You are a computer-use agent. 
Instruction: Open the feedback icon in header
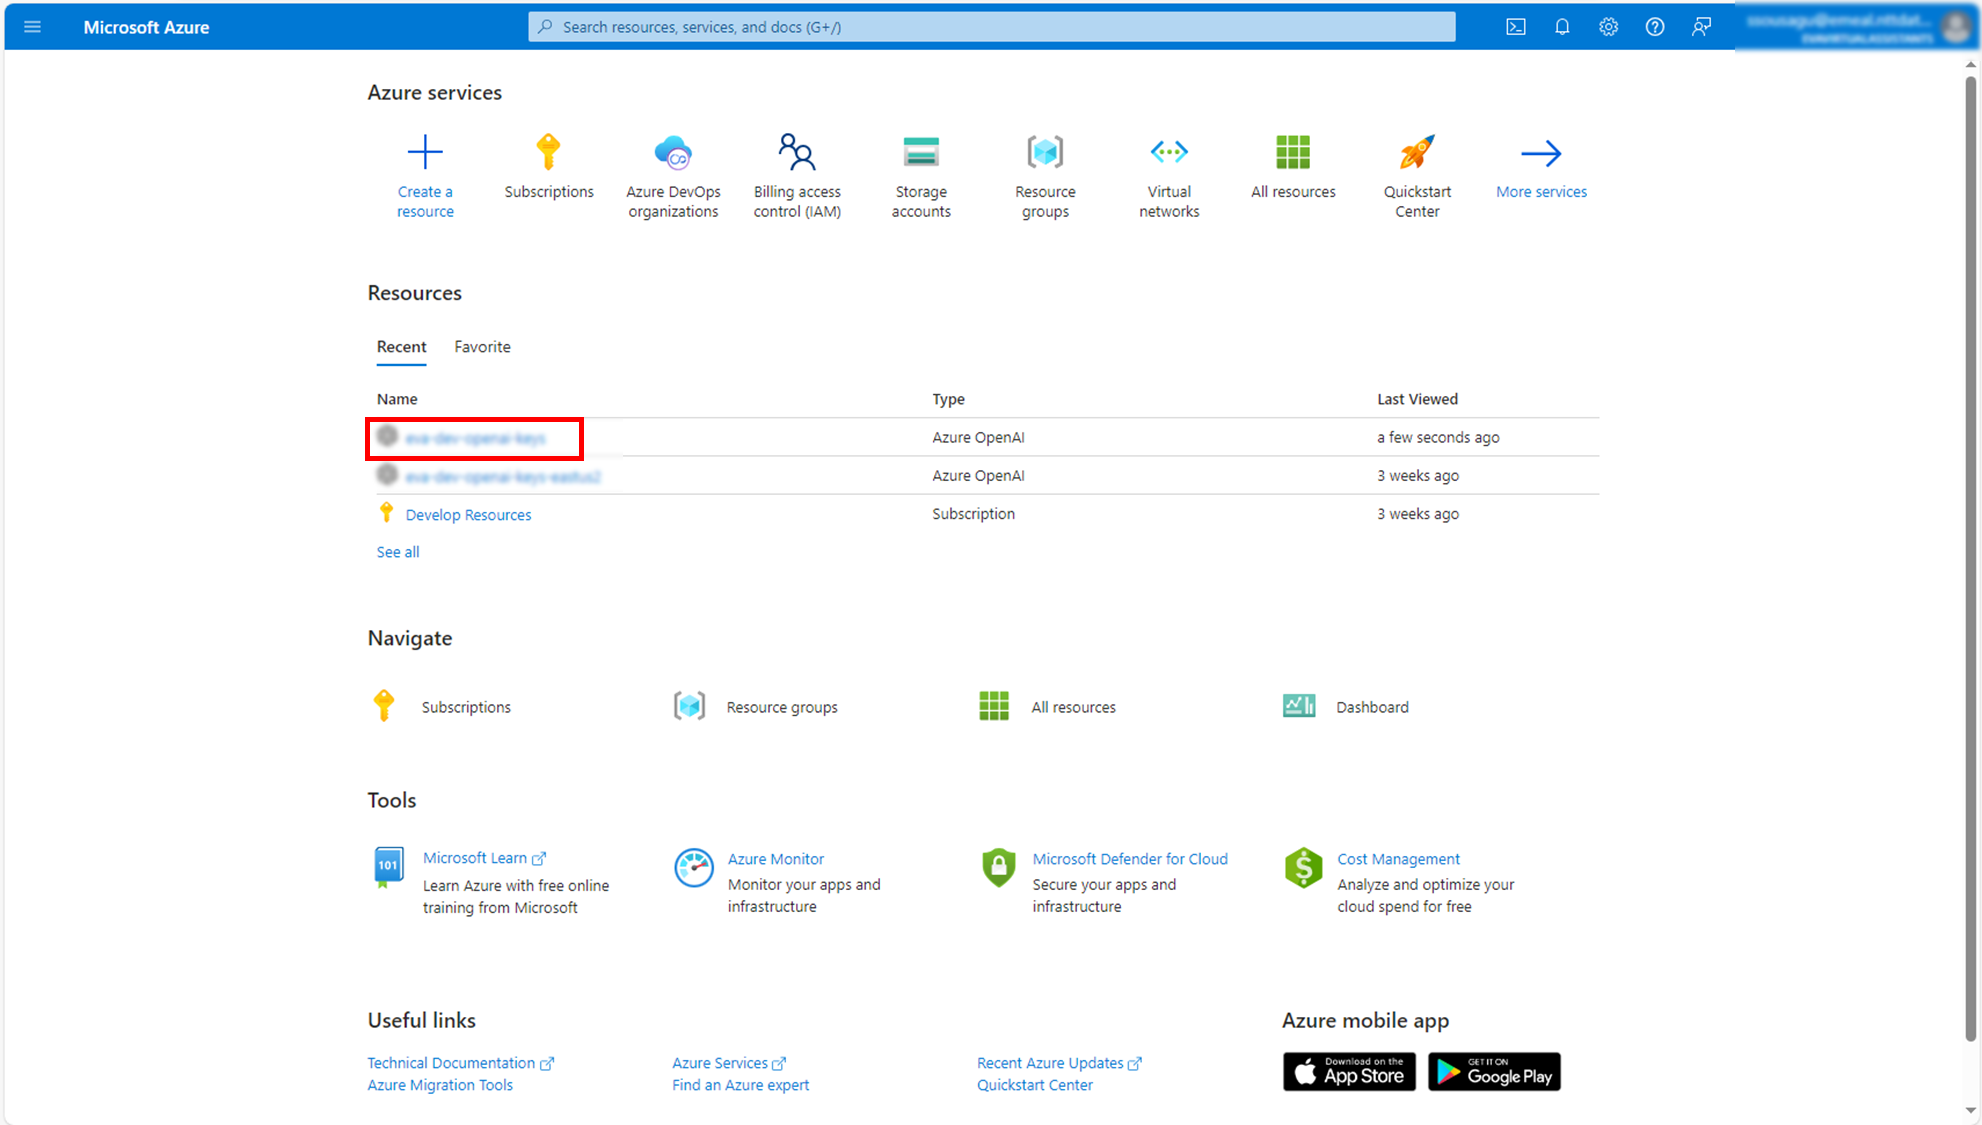(1701, 27)
